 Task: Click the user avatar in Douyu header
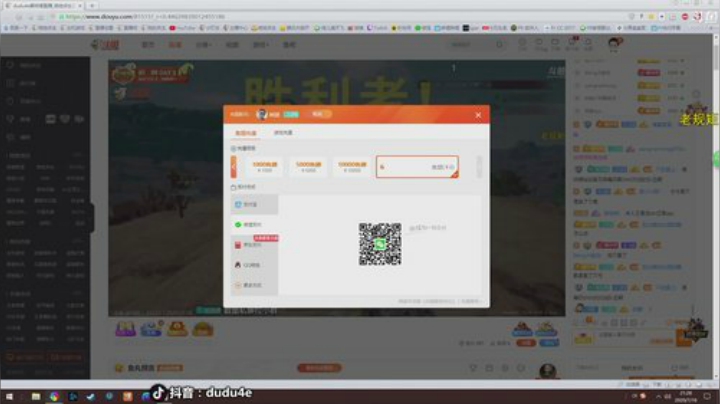coord(614,45)
